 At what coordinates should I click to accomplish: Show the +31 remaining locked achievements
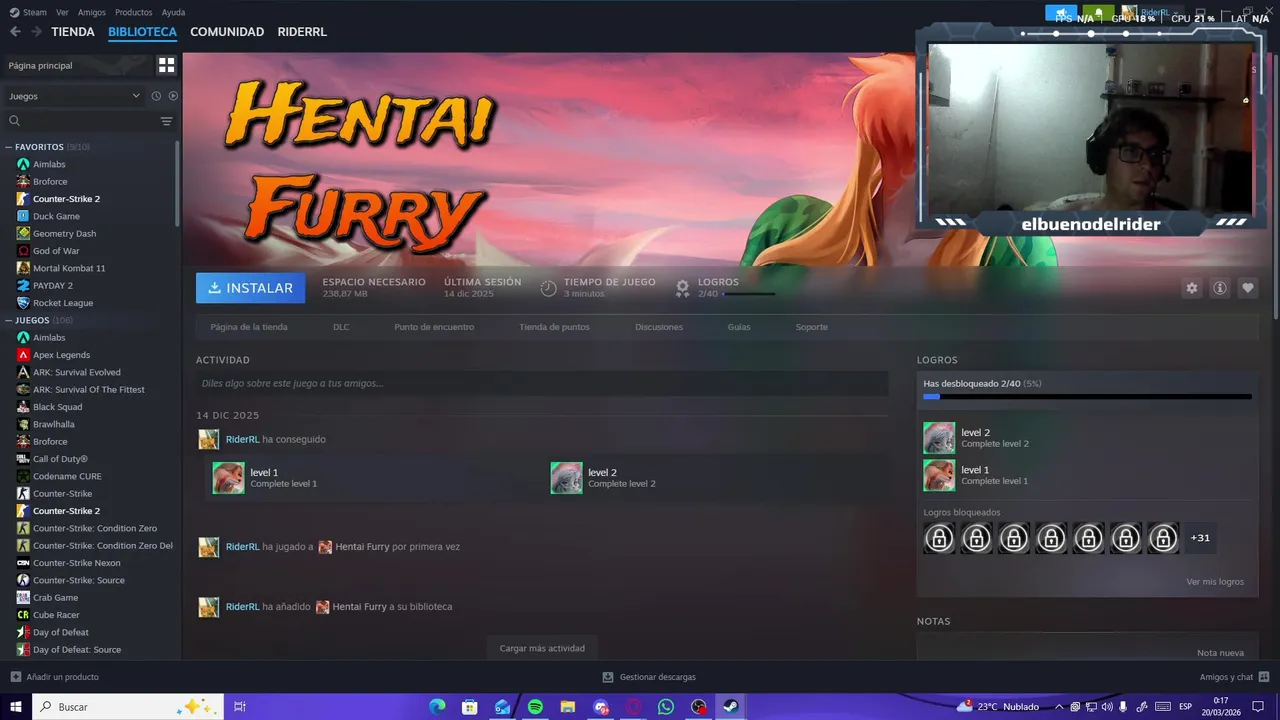pos(1200,538)
